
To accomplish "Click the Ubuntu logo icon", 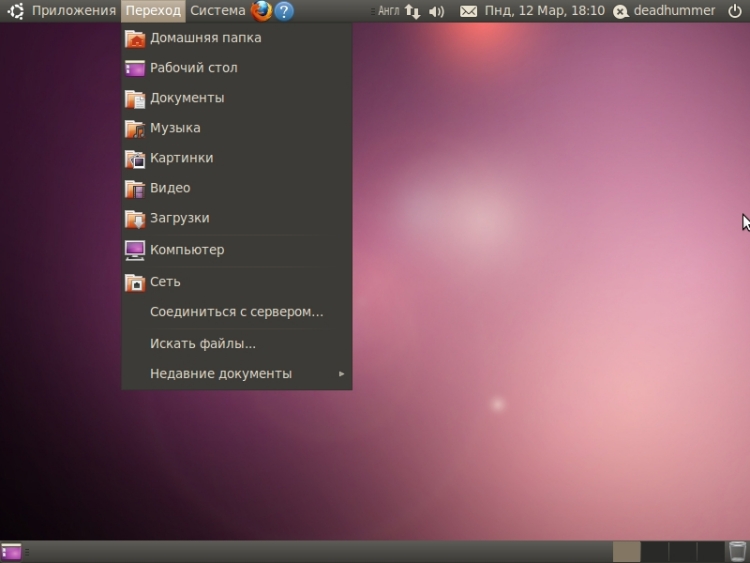I will [x=15, y=11].
